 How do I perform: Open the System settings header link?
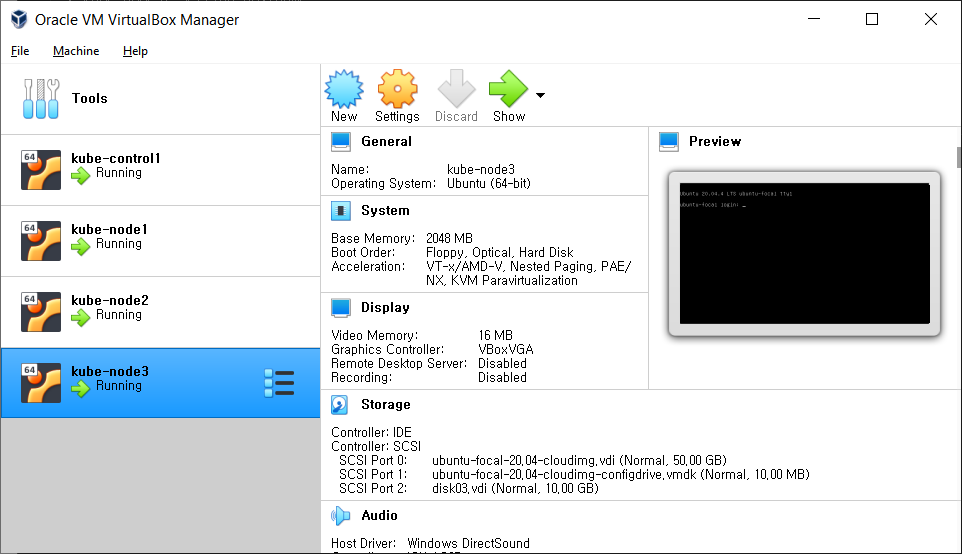(x=385, y=210)
